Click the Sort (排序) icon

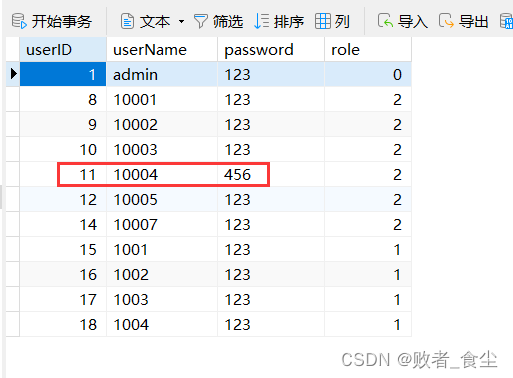[x=261, y=21]
